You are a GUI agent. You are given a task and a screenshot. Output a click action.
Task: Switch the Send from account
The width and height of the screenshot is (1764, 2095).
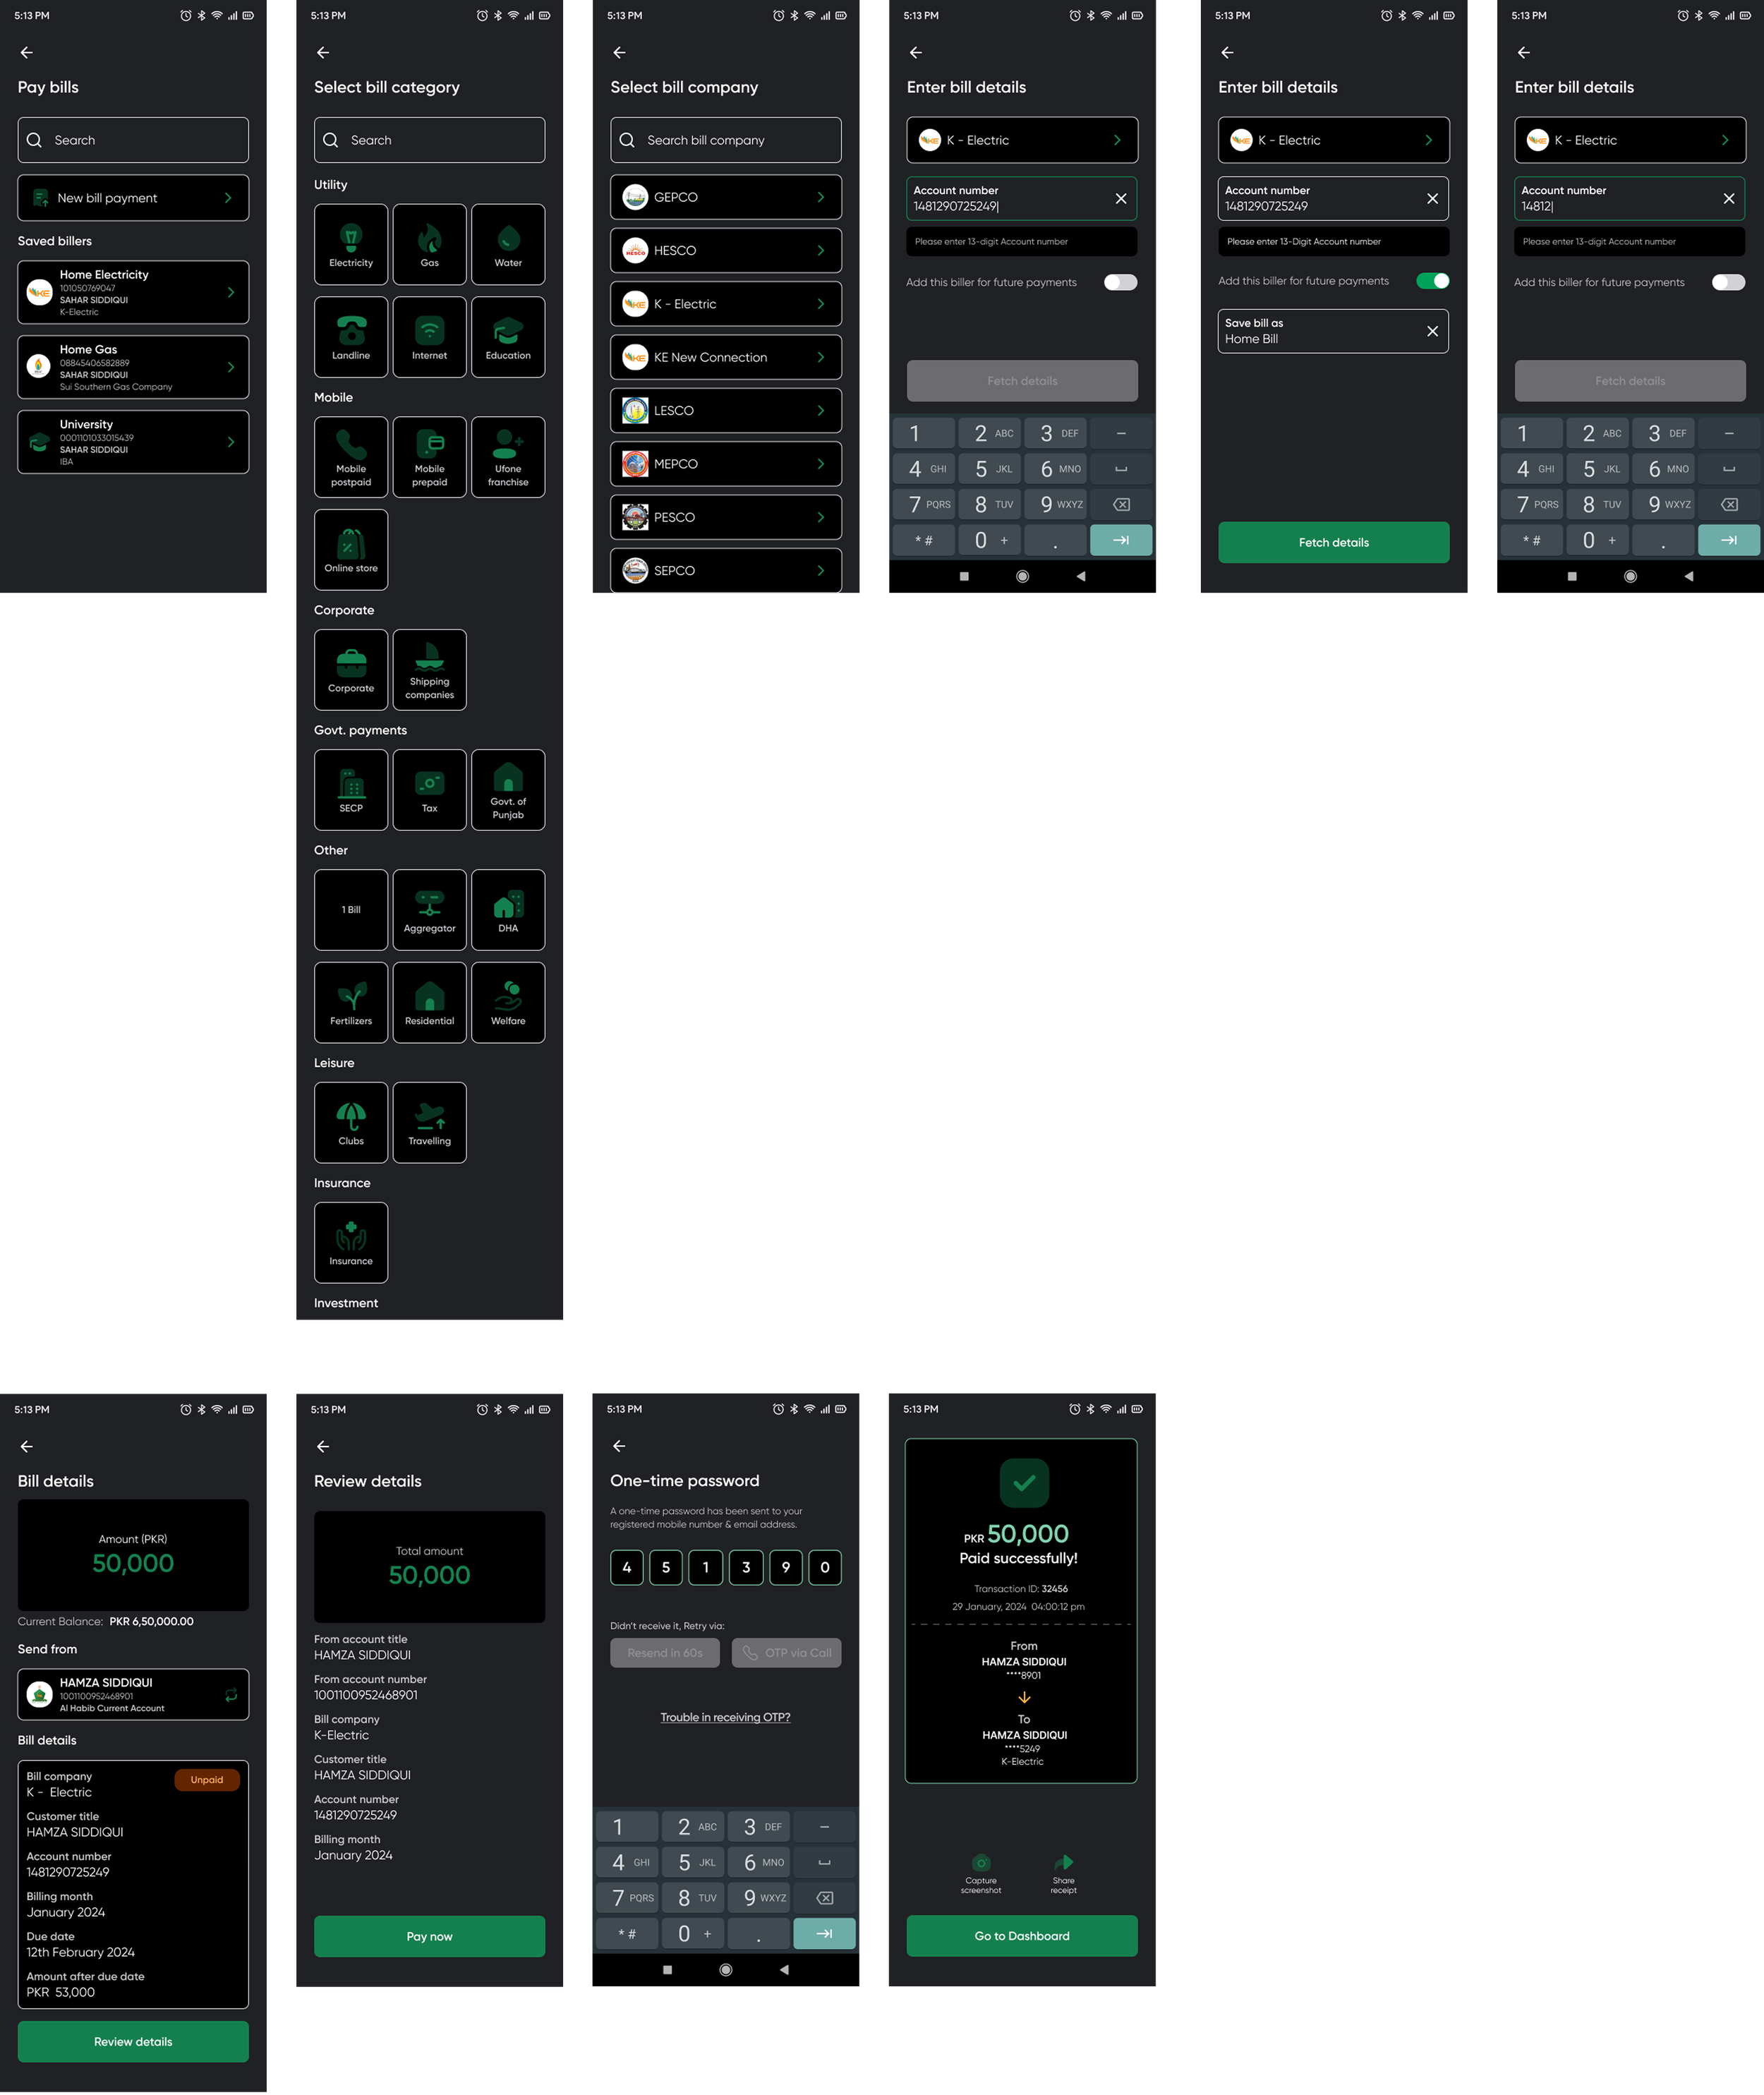coord(231,1694)
